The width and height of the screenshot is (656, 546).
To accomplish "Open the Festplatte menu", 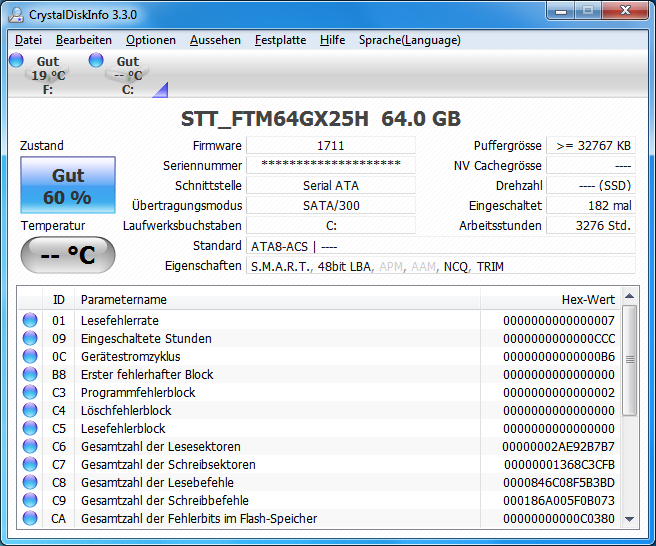I will coord(280,40).
